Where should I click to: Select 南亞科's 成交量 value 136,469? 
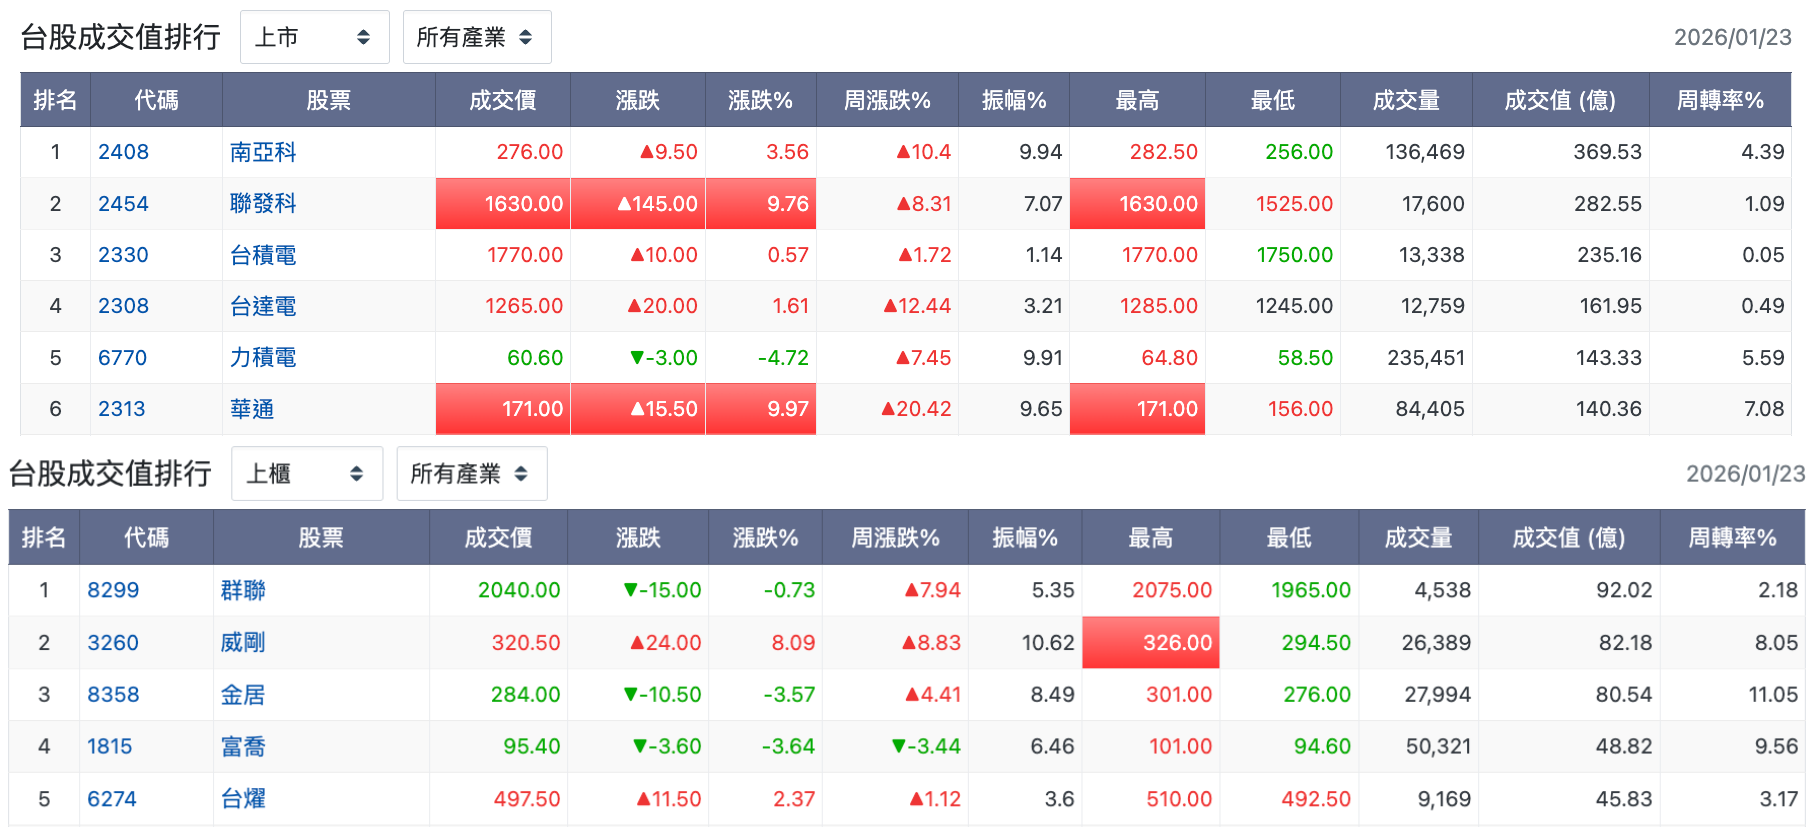point(1425,152)
